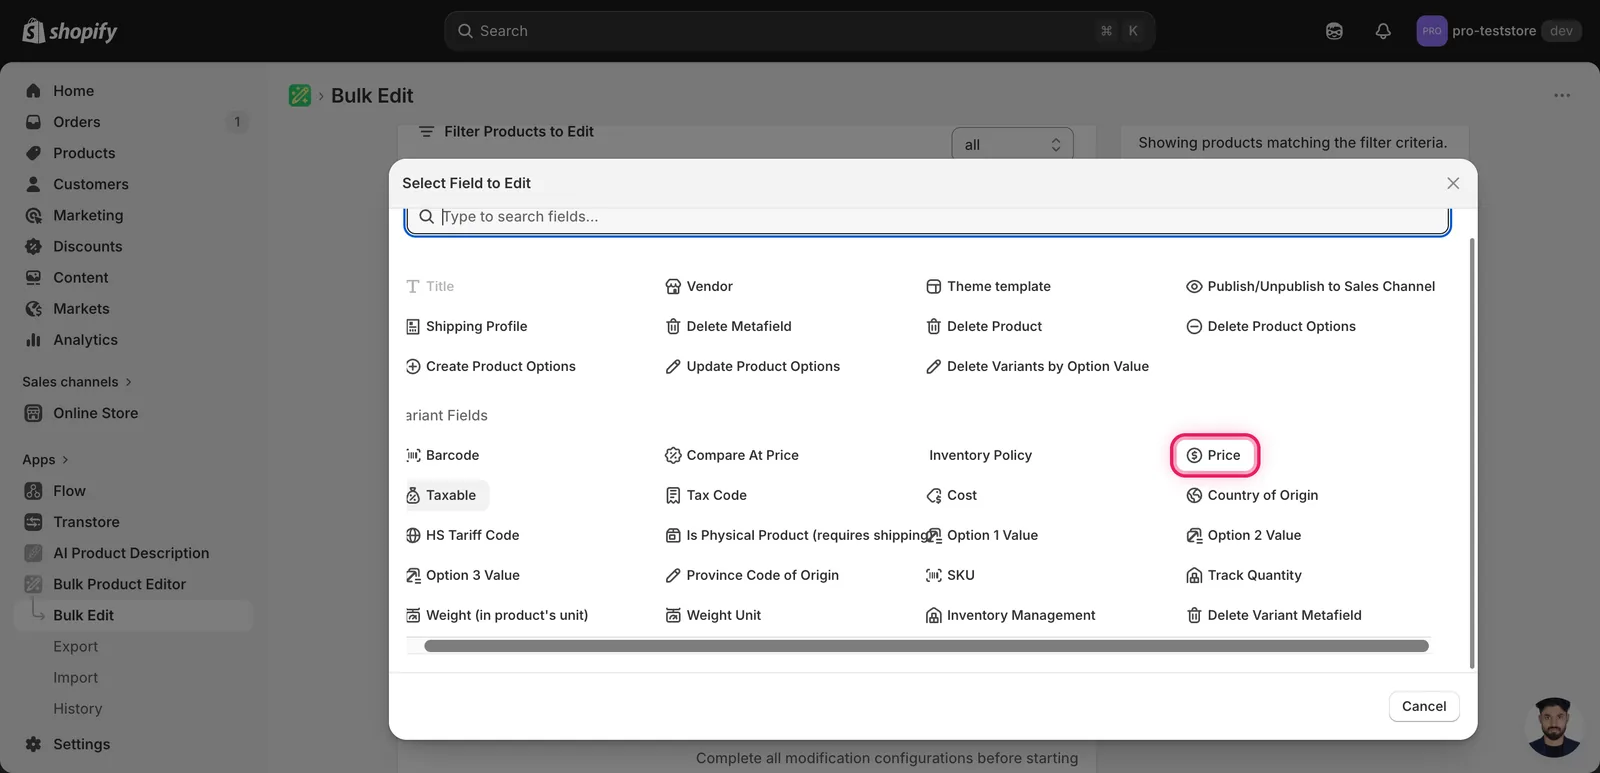Select the Price field
Image resolution: width=1600 pixels, height=773 pixels.
point(1214,455)
